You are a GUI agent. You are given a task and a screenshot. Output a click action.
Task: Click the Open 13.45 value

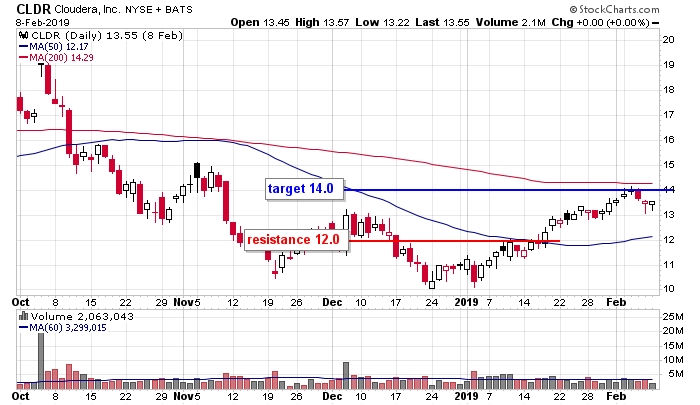coord(260,22)
